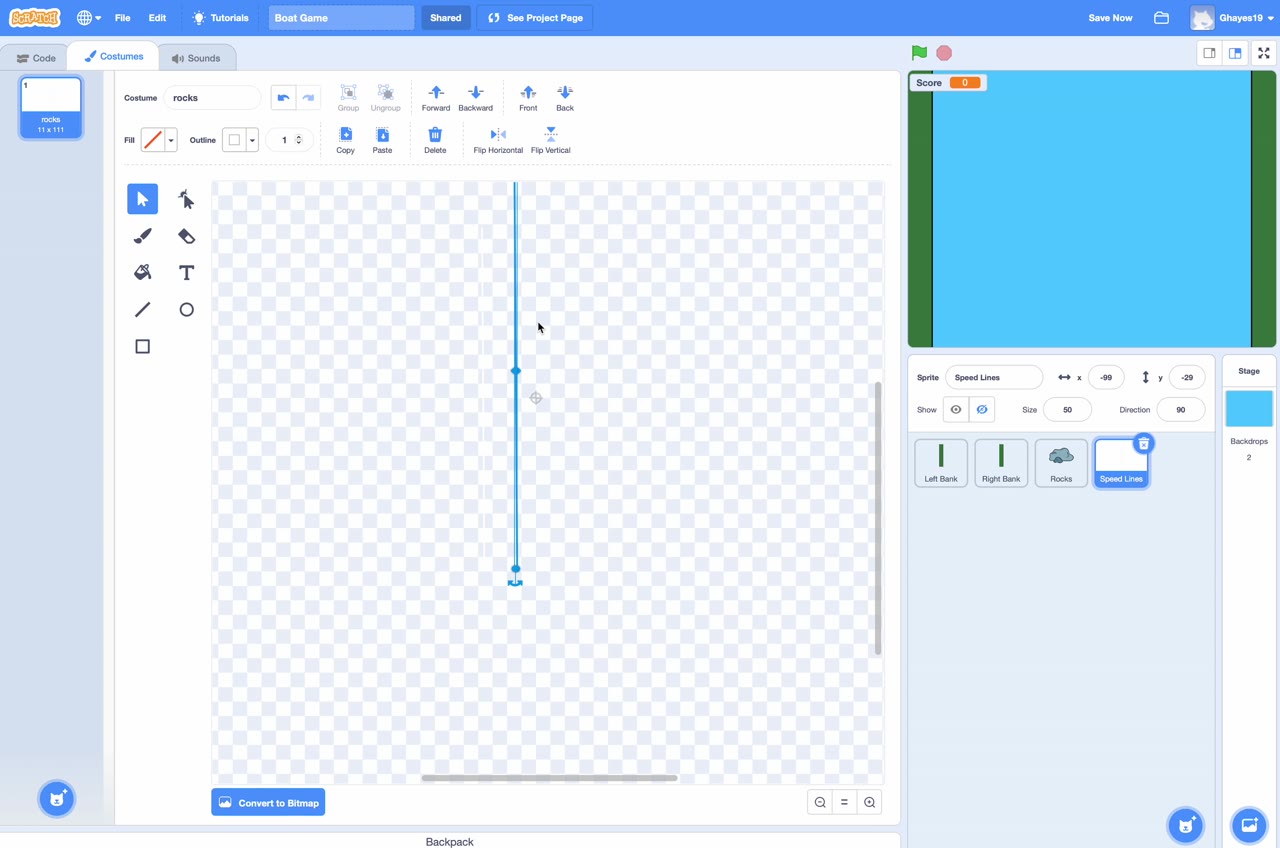Select the Rectangle tool
The image size is (1280, 848).
pyautogui.click(x=142, y=346)
